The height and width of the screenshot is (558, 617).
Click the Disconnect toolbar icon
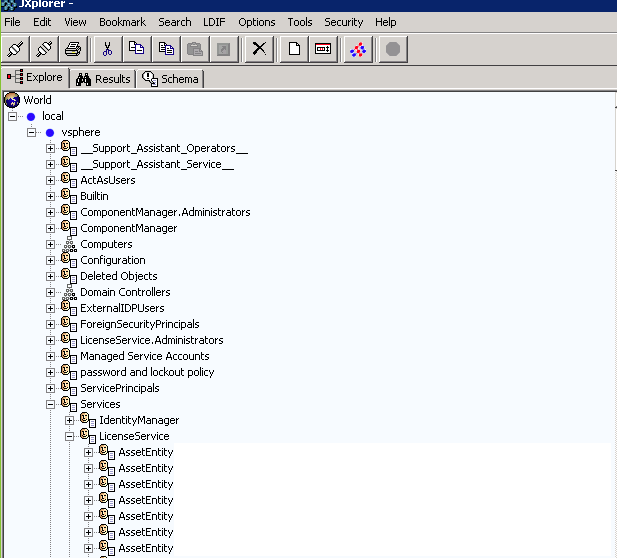44,50
